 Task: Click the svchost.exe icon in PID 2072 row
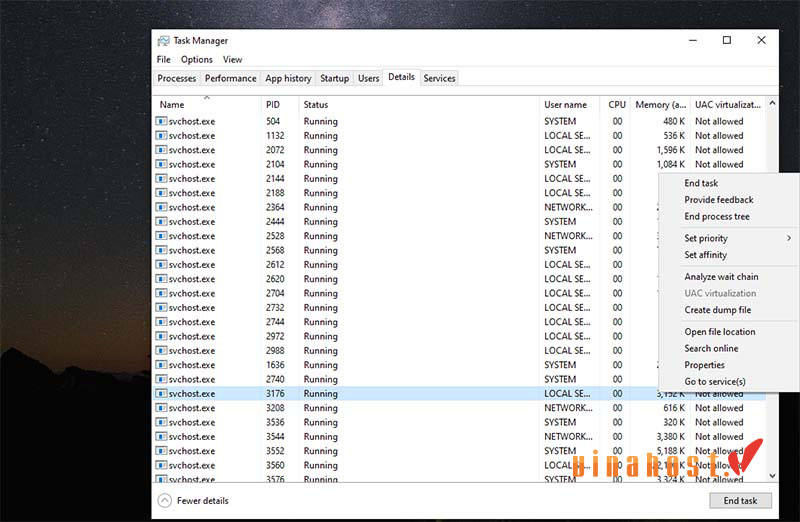tap(161, 150)
